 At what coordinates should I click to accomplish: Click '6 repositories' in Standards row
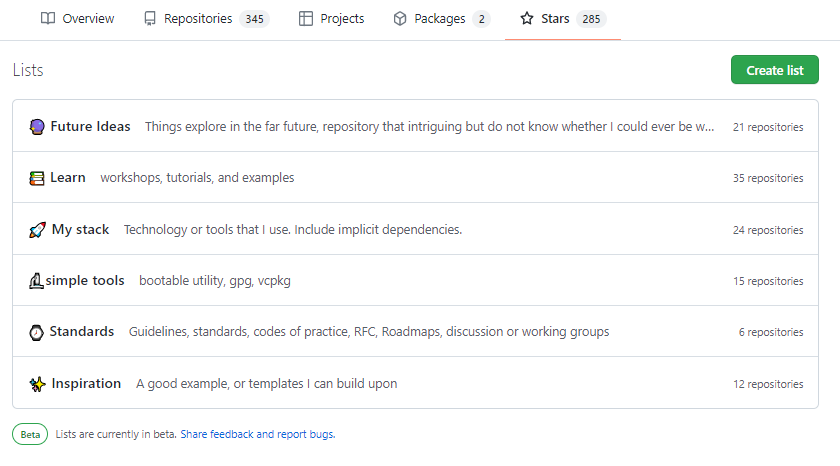[x=771, y=332]
